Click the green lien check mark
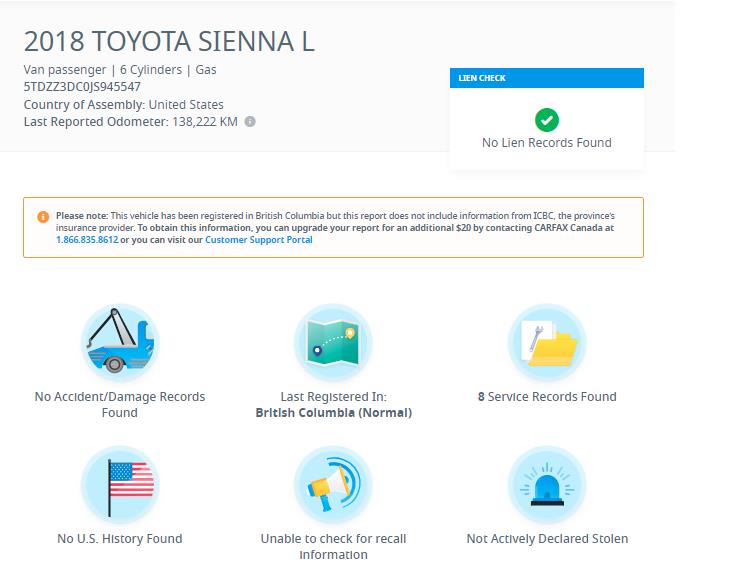732x579 pixels. coord(547,120)
